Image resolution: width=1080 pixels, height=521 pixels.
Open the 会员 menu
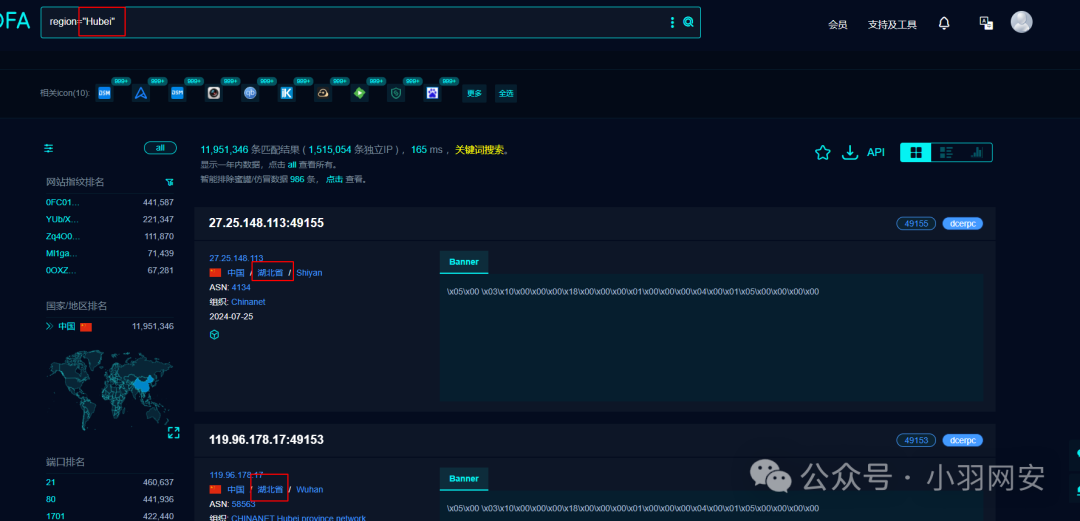click(838, 25)
